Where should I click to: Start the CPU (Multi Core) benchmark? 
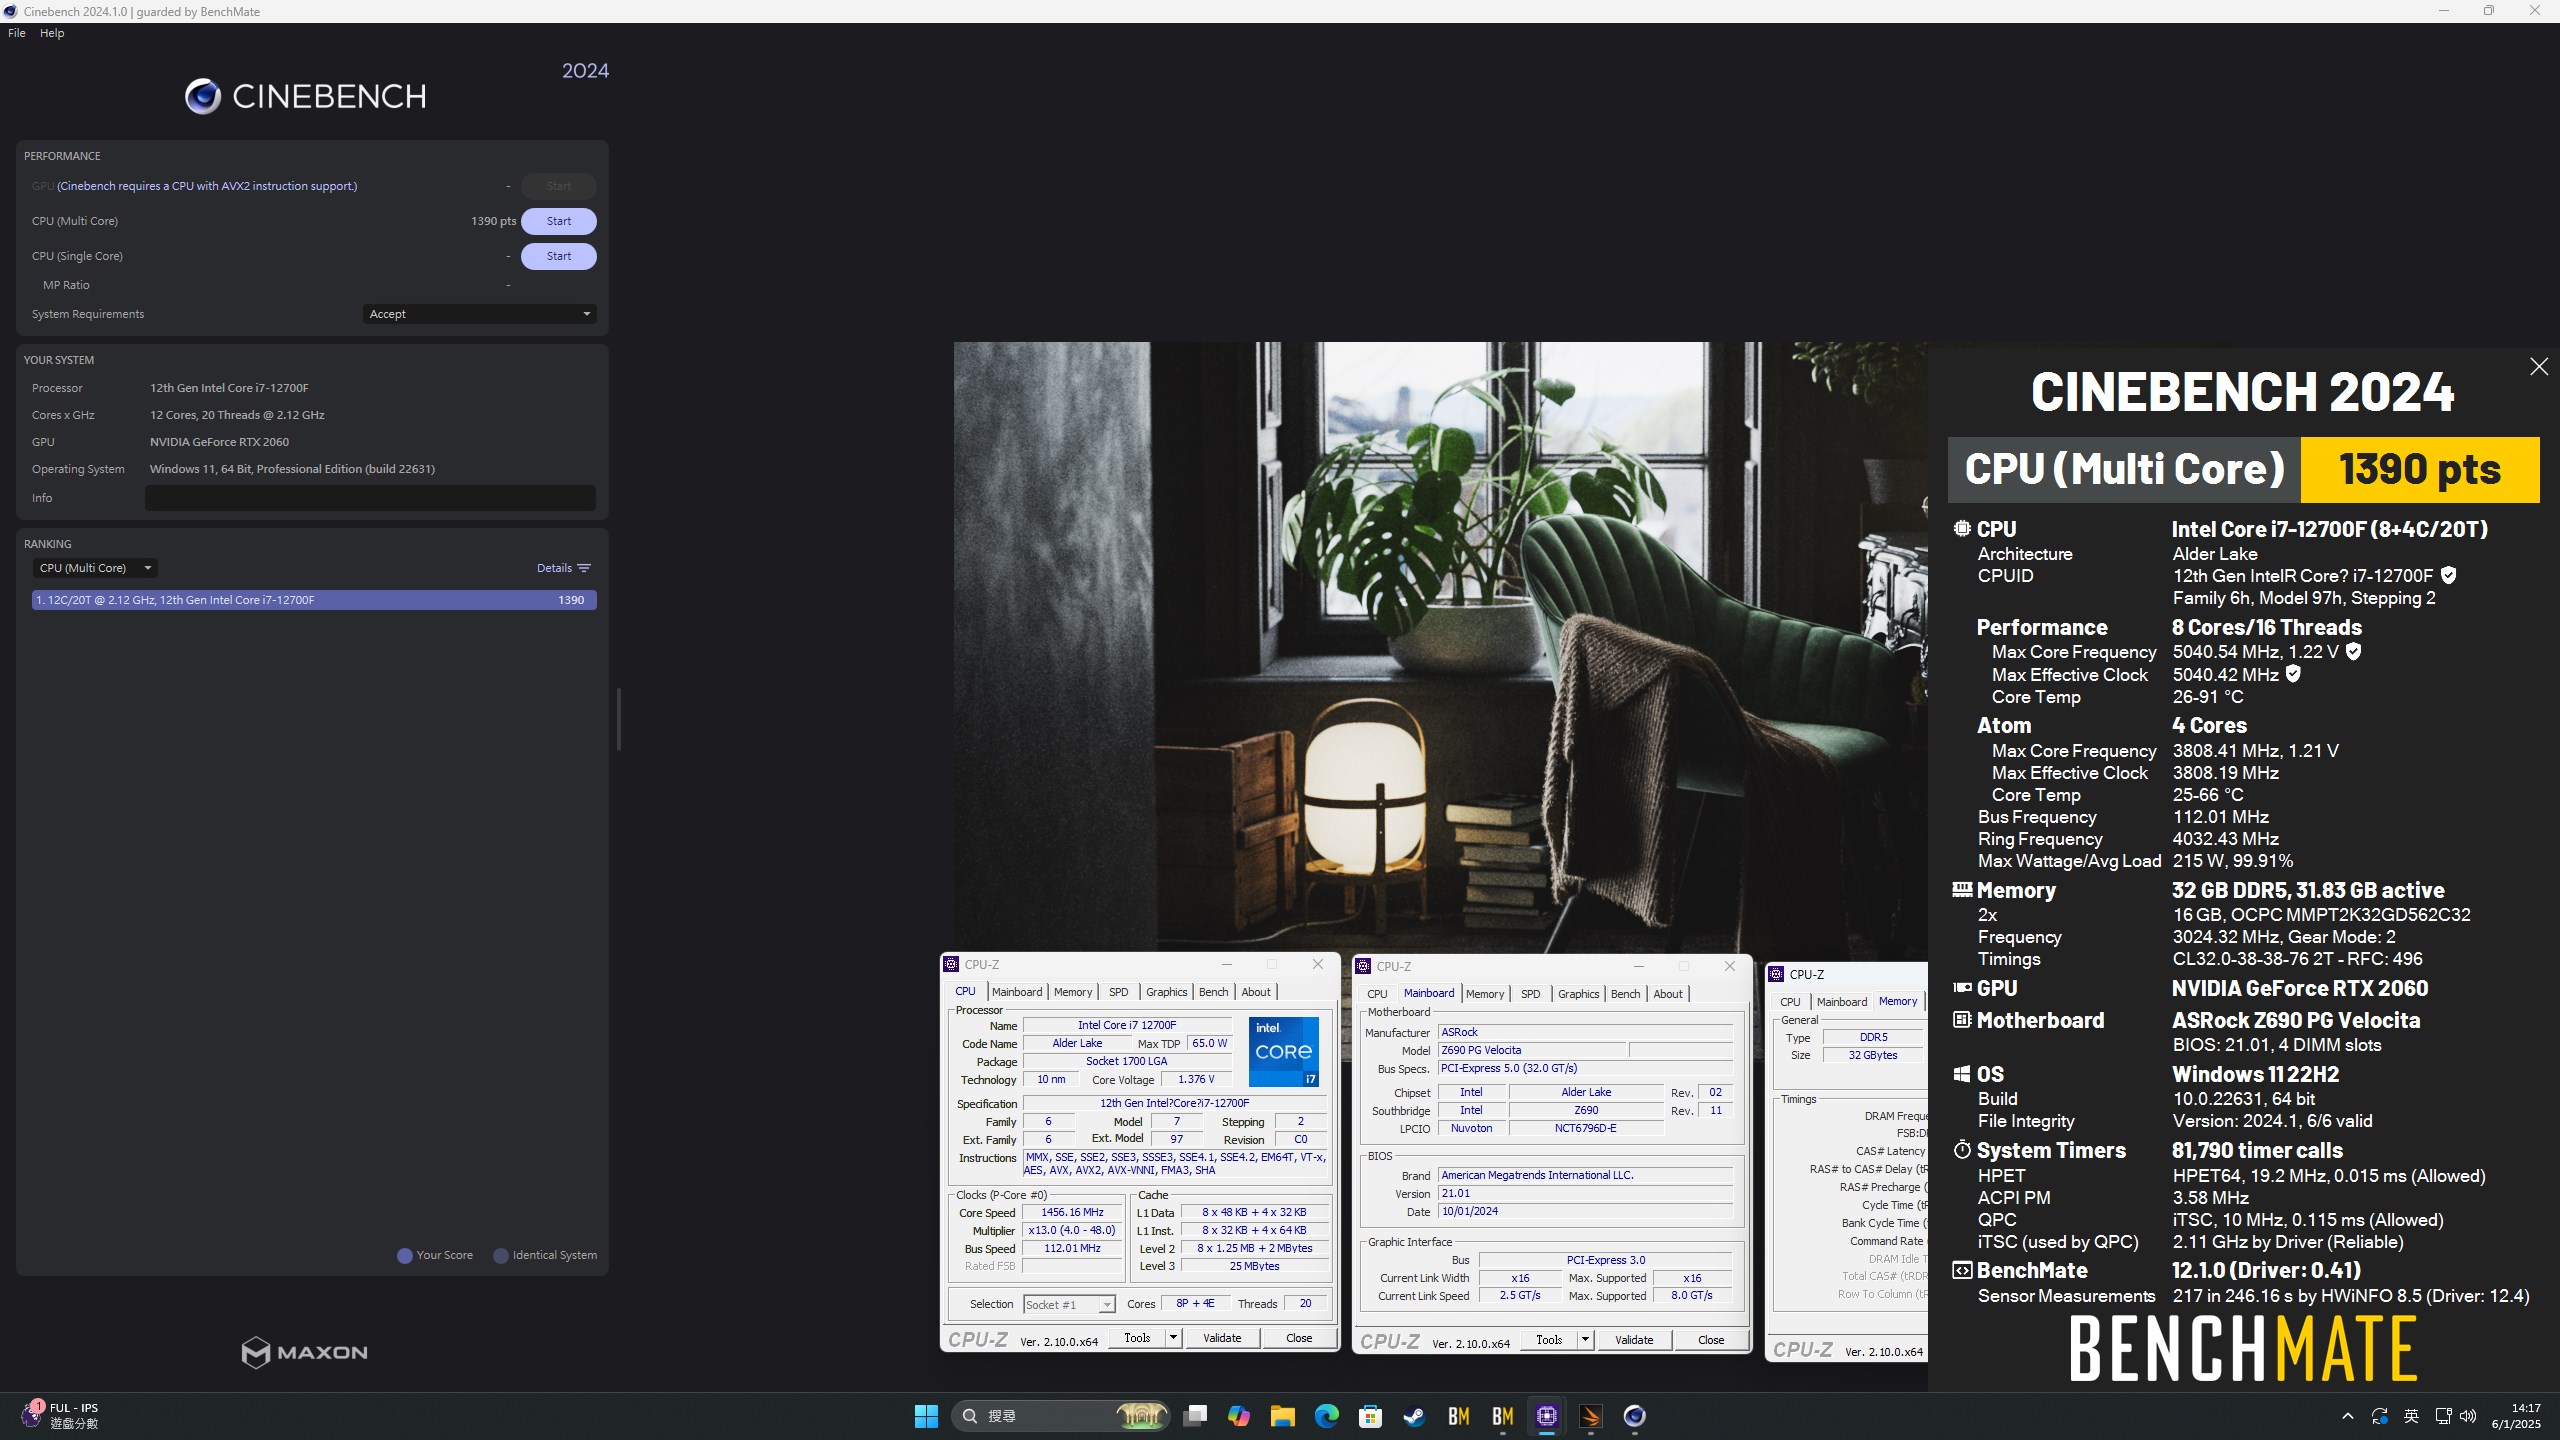[559, 221]
